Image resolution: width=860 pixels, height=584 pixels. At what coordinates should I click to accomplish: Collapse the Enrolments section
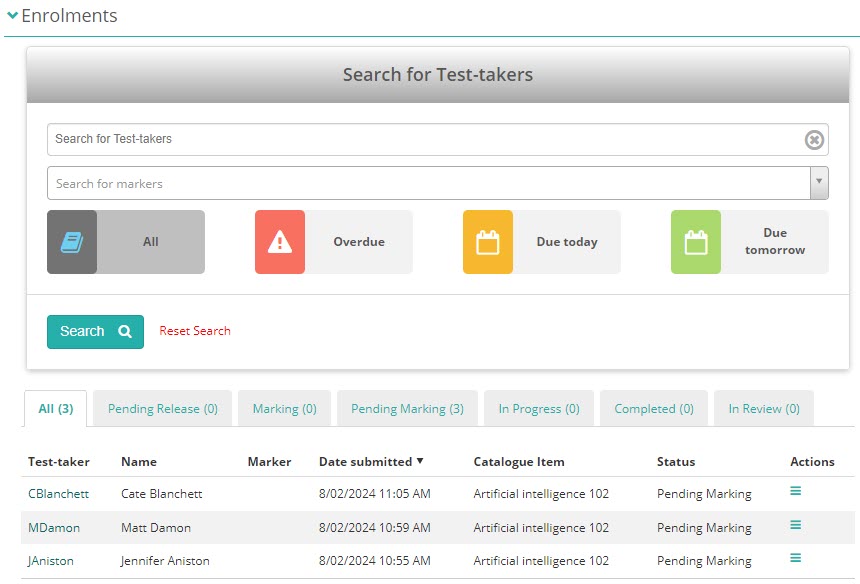[x=13, y=16]
